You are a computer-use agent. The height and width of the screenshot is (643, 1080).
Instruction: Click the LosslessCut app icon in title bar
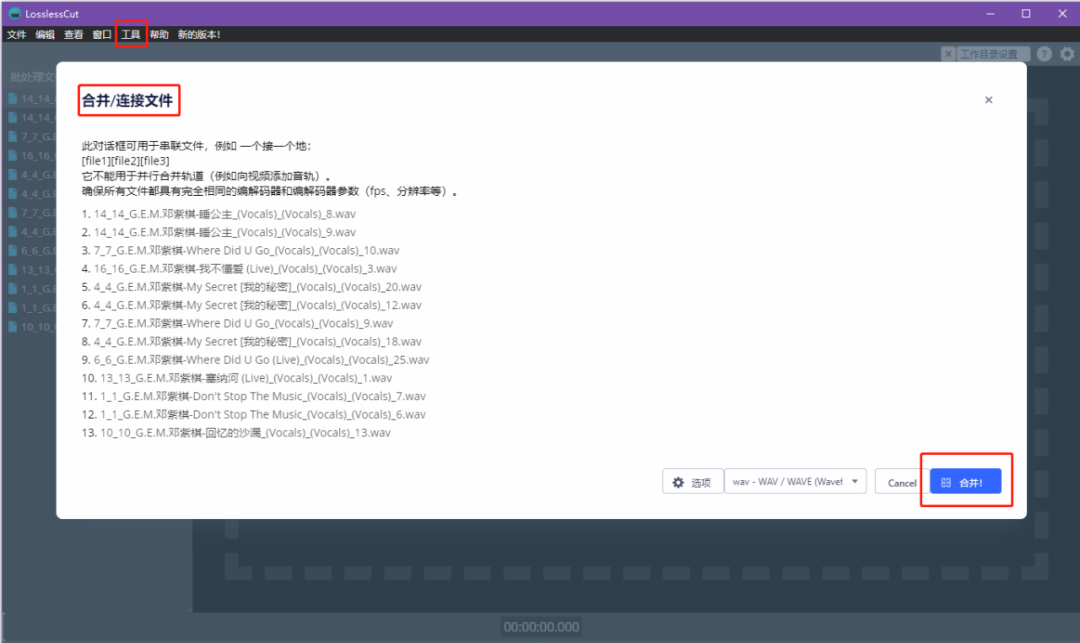pyautogui.click(x=14, y=13)
